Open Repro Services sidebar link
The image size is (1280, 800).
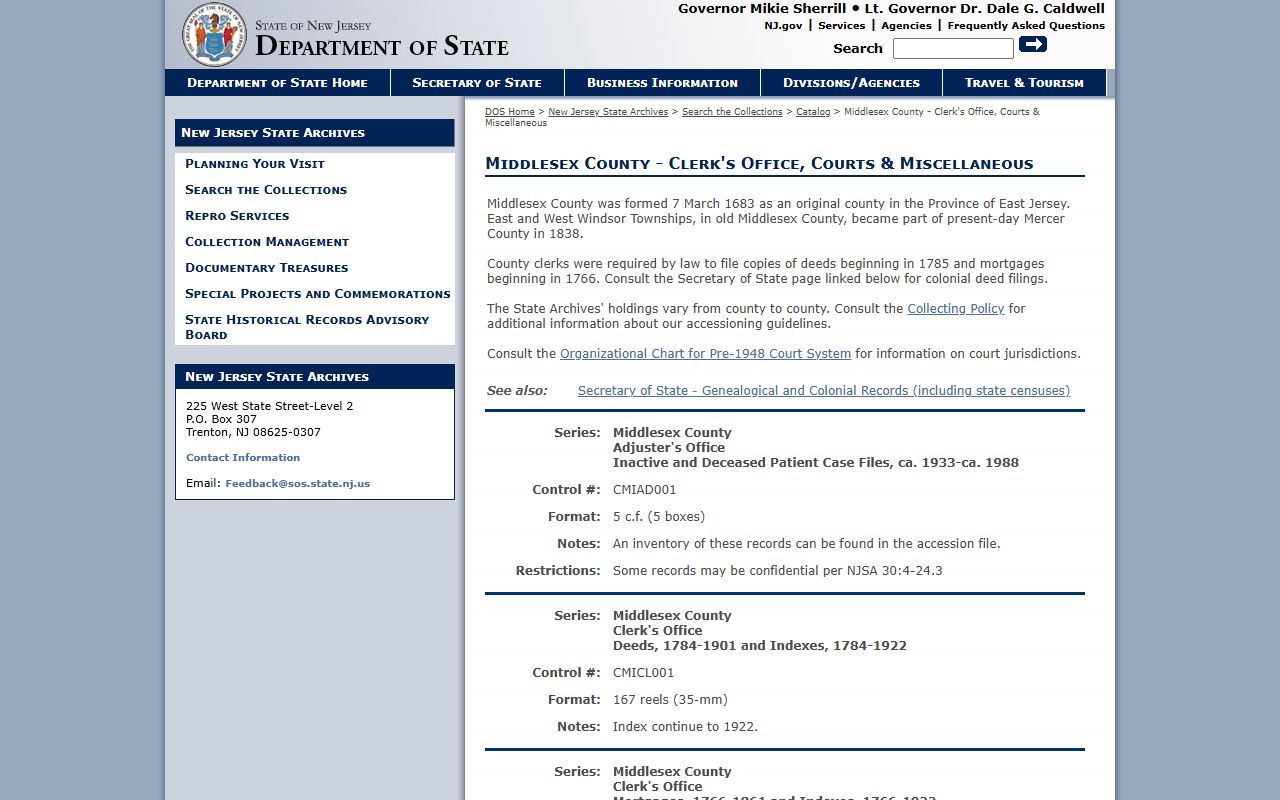(x=237, y=216)
